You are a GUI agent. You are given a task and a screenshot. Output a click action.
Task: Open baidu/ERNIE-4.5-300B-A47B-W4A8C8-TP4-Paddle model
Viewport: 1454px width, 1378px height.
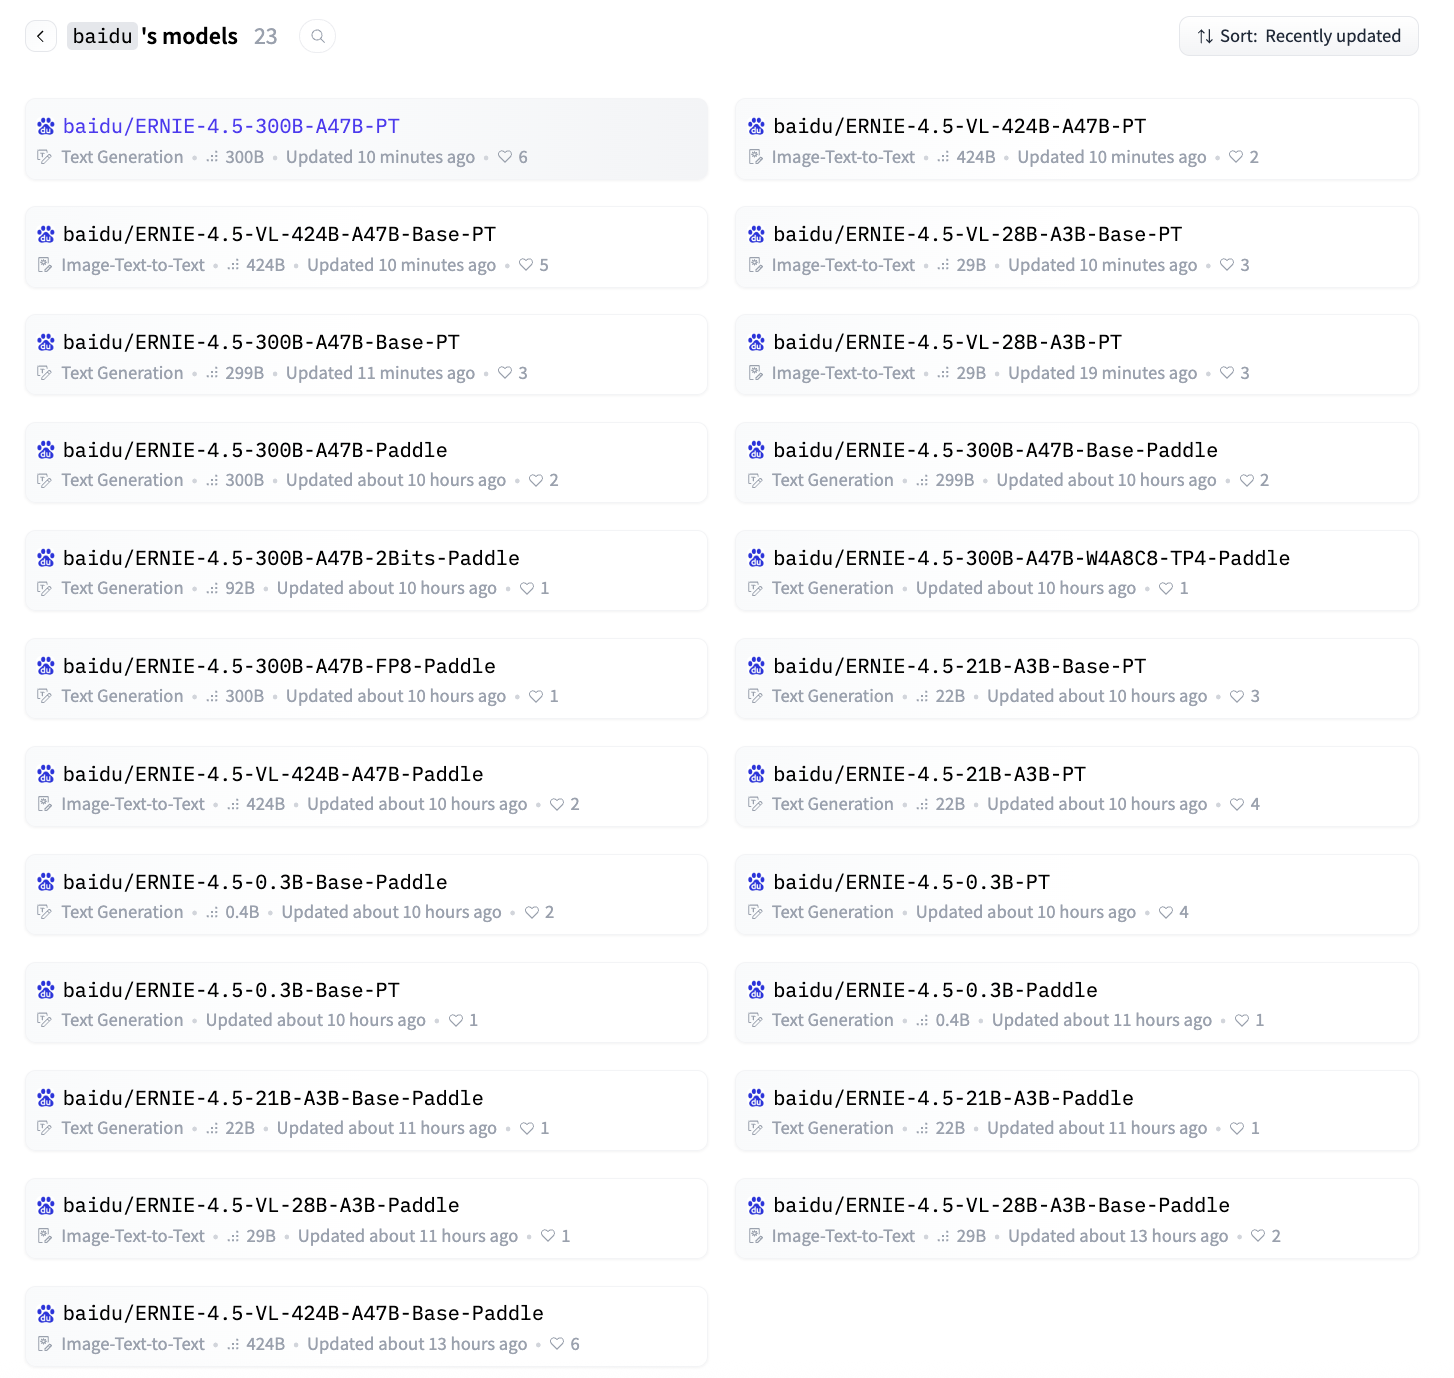click(x=1031, y=559)
